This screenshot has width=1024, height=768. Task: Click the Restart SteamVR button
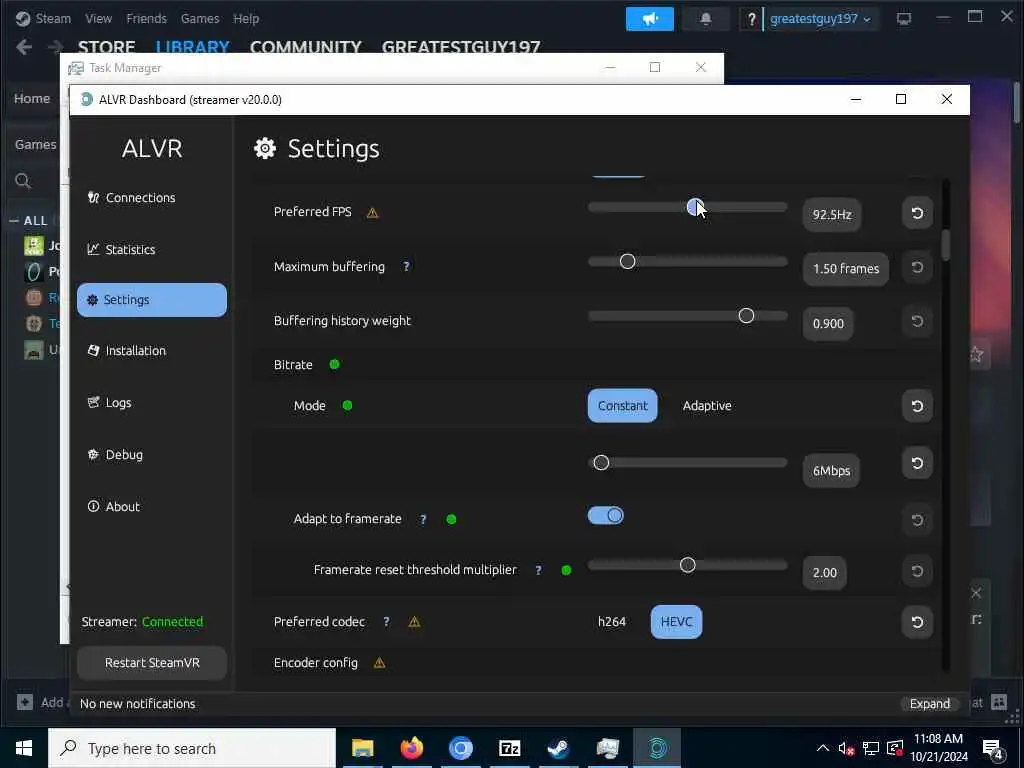152,662
